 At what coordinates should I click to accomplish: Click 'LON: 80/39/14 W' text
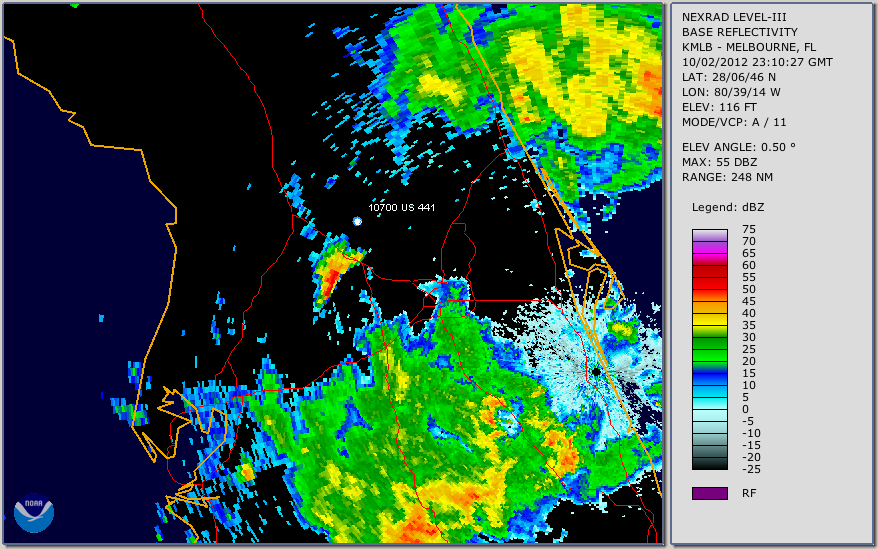(x=731, y=92)
